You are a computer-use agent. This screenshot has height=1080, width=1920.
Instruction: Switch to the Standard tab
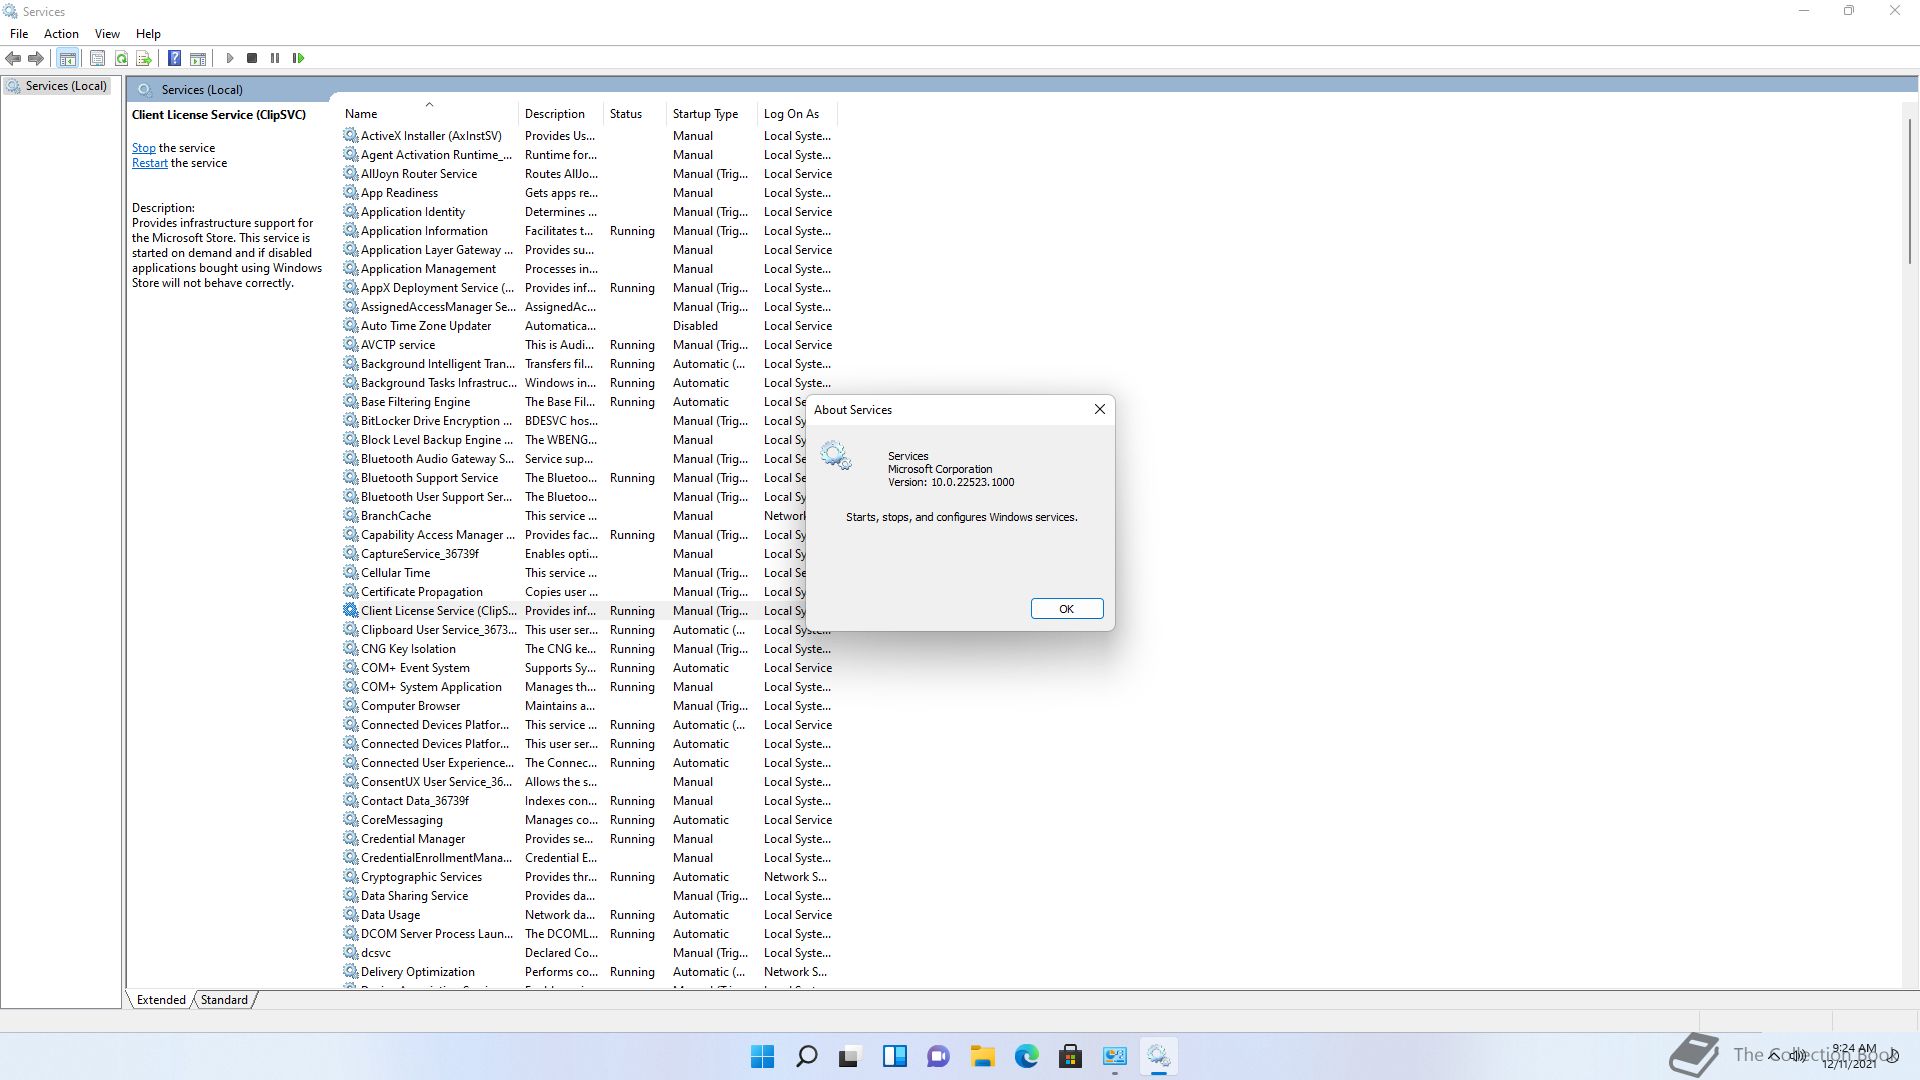[x=224, y=999]
